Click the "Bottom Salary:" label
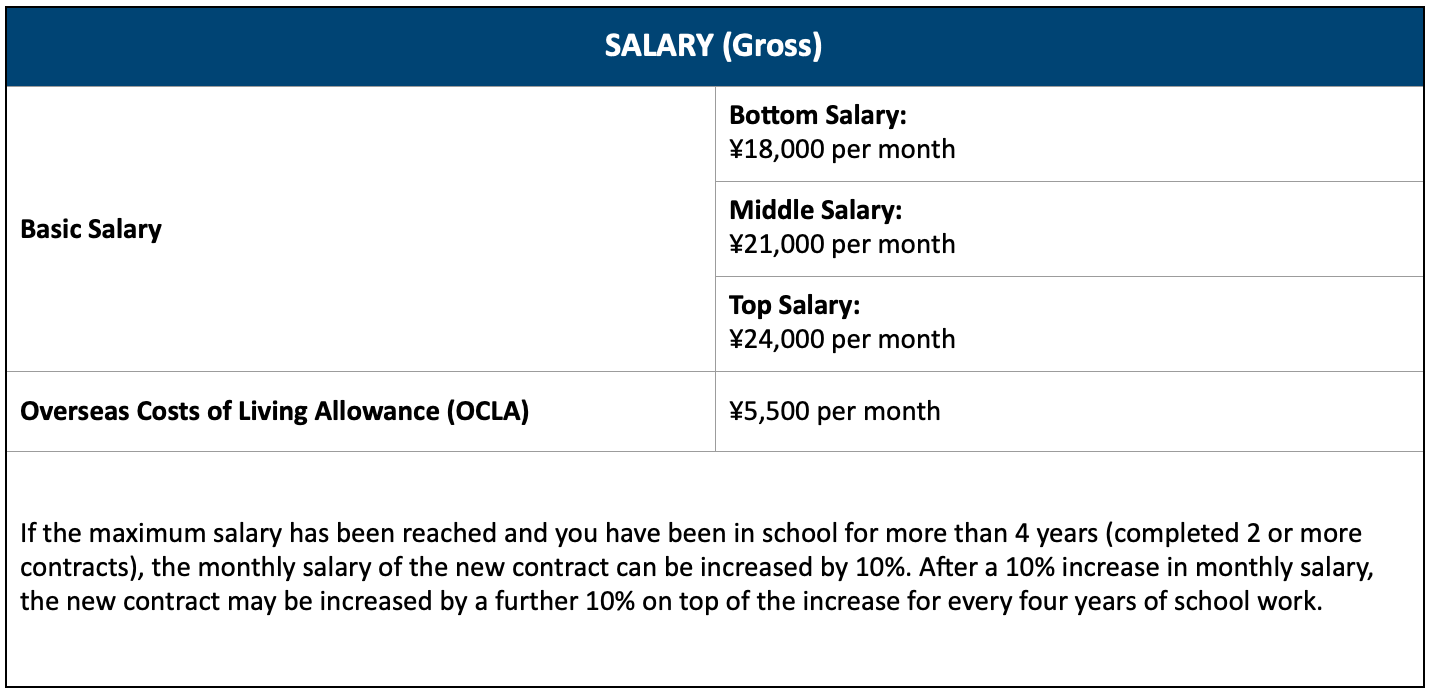This screenshot has height=693, width=1432. tap(817, 116)
